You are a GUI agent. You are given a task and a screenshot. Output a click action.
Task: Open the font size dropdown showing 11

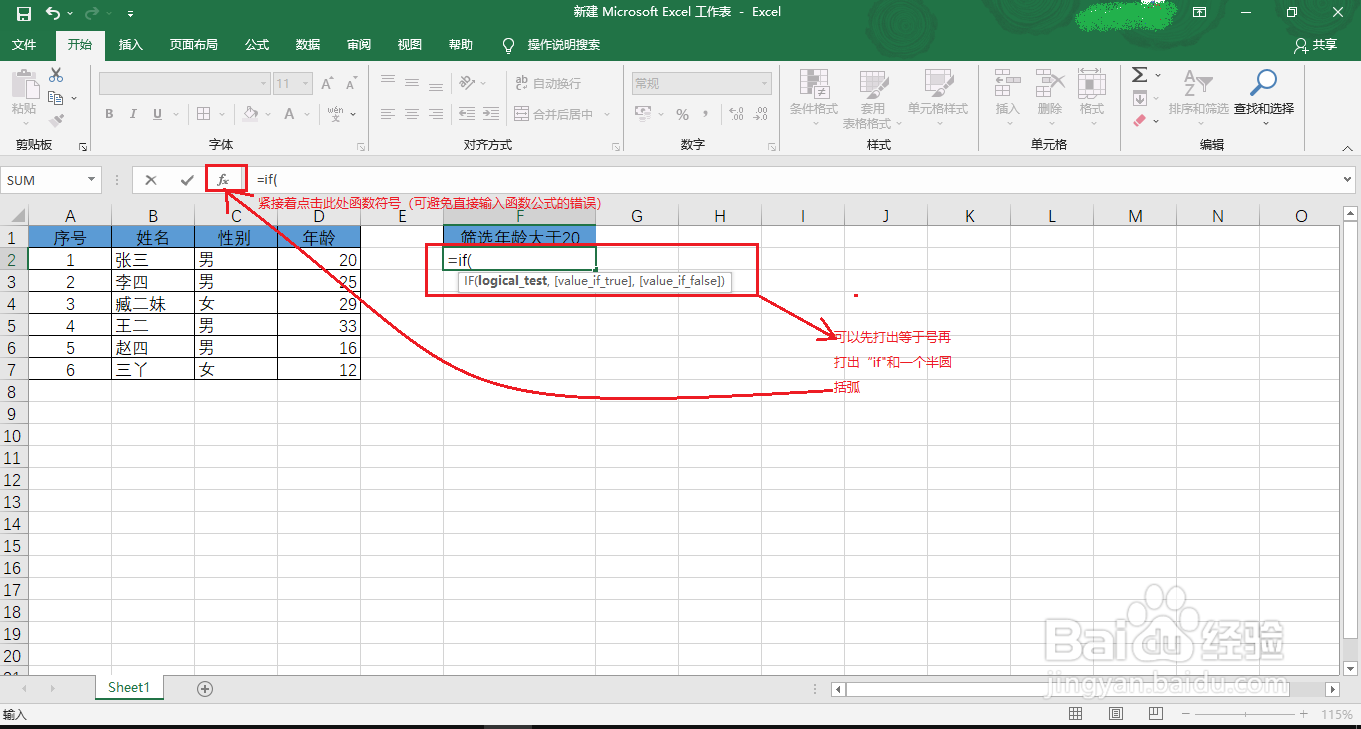[307, 84]
